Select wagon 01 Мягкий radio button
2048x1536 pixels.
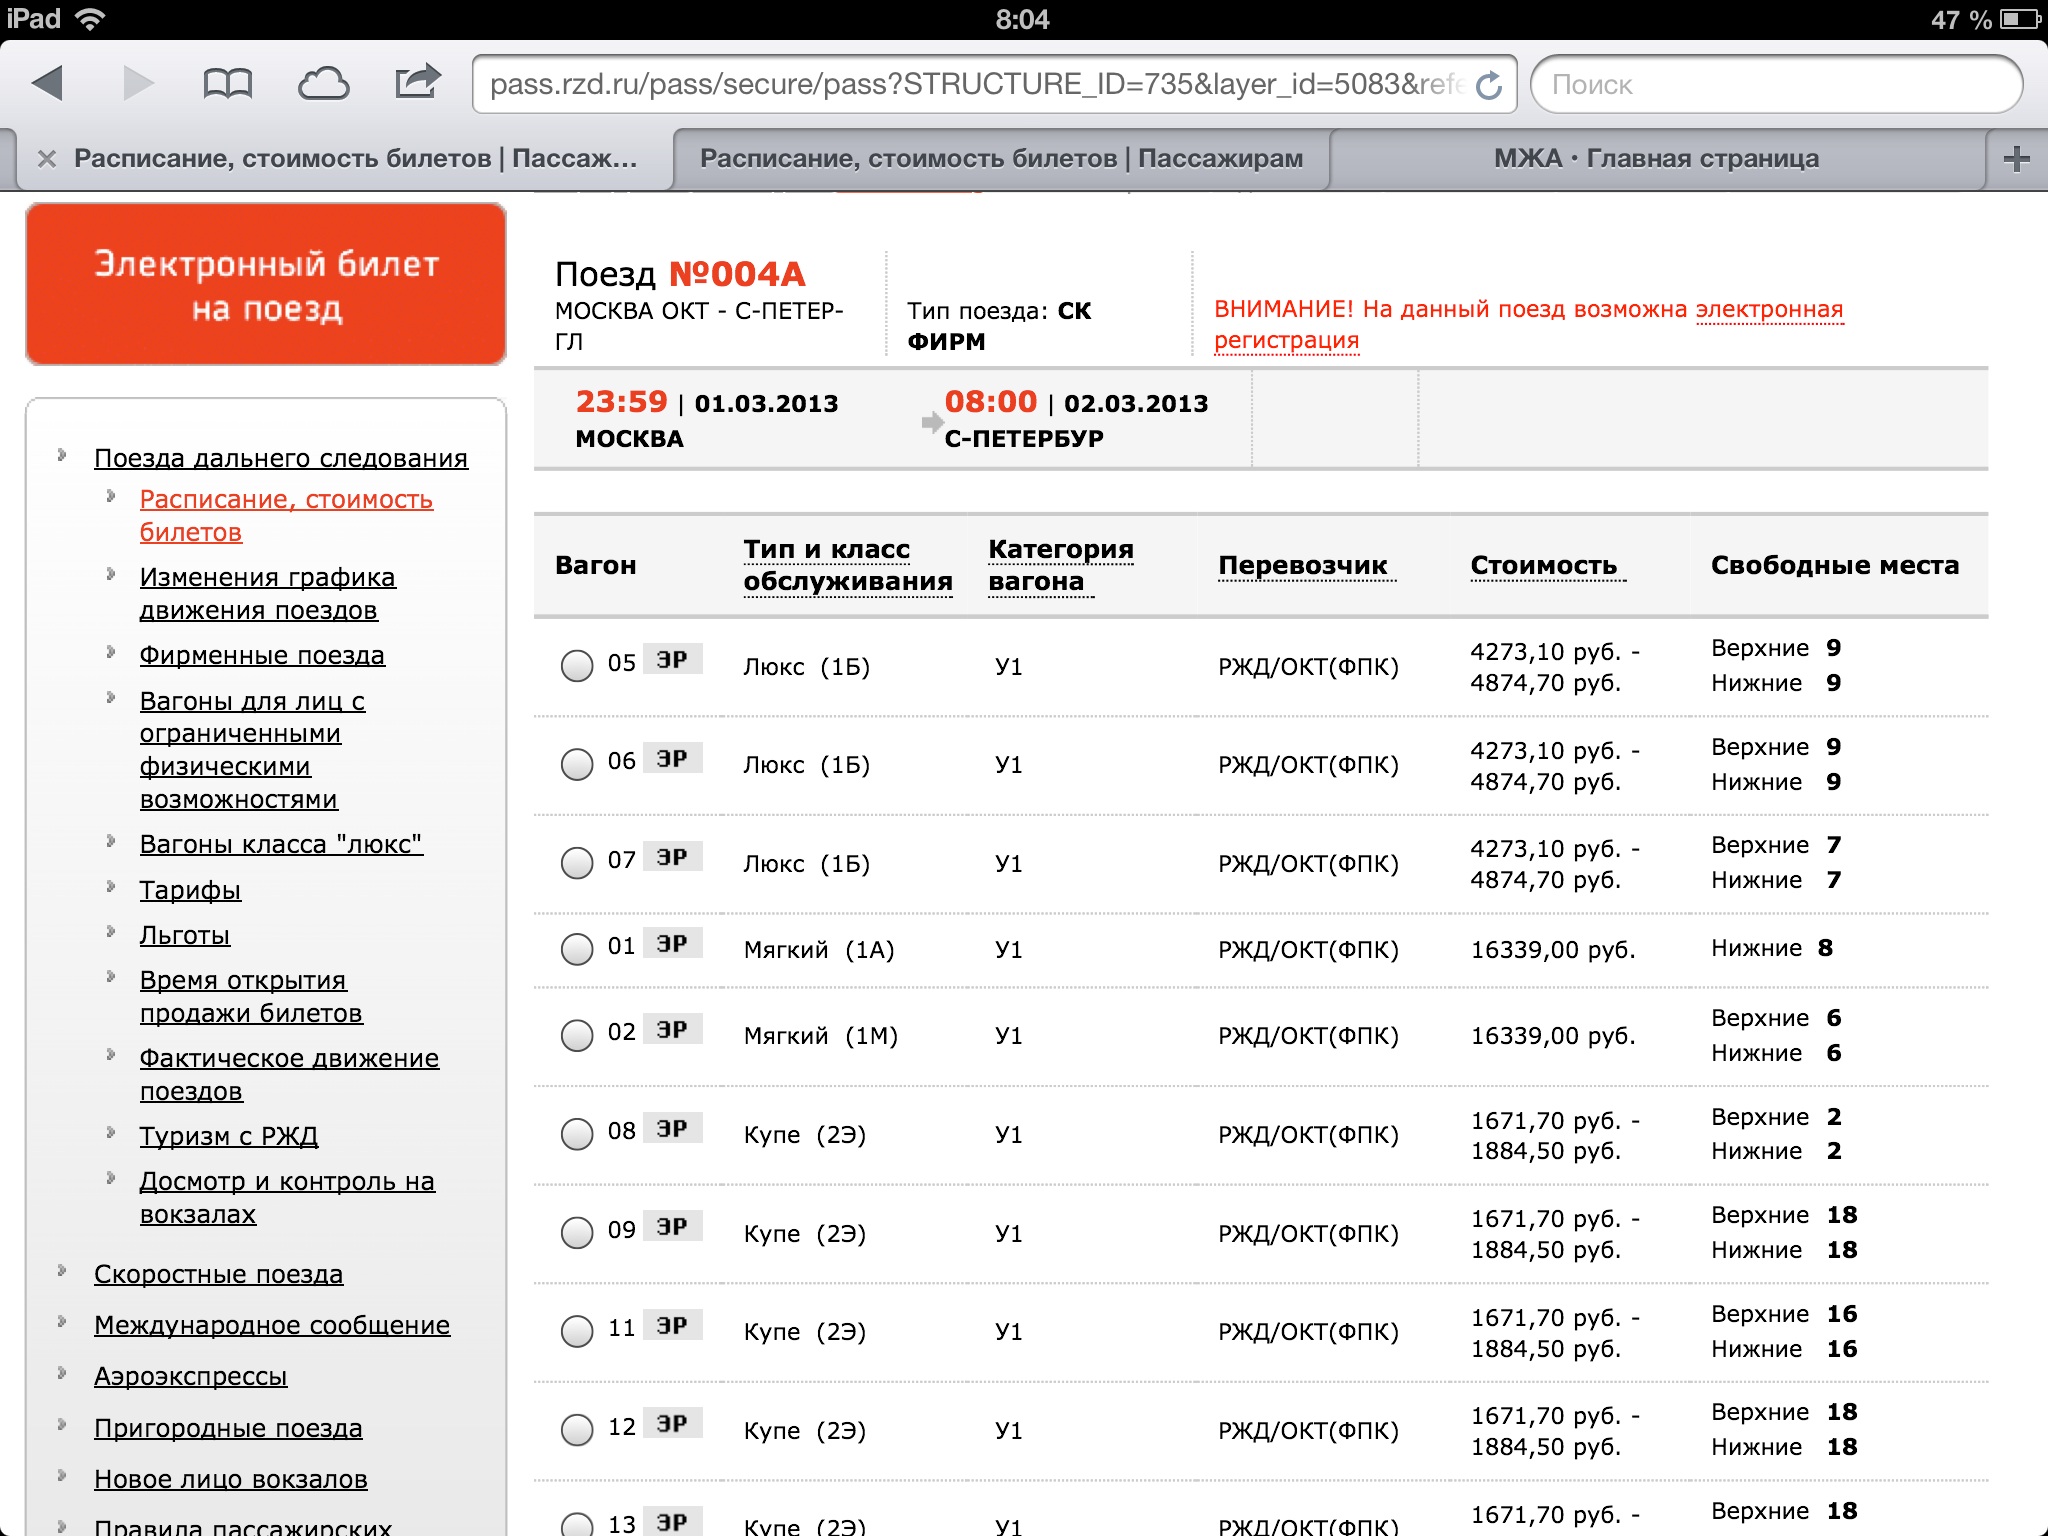point(577,948)
